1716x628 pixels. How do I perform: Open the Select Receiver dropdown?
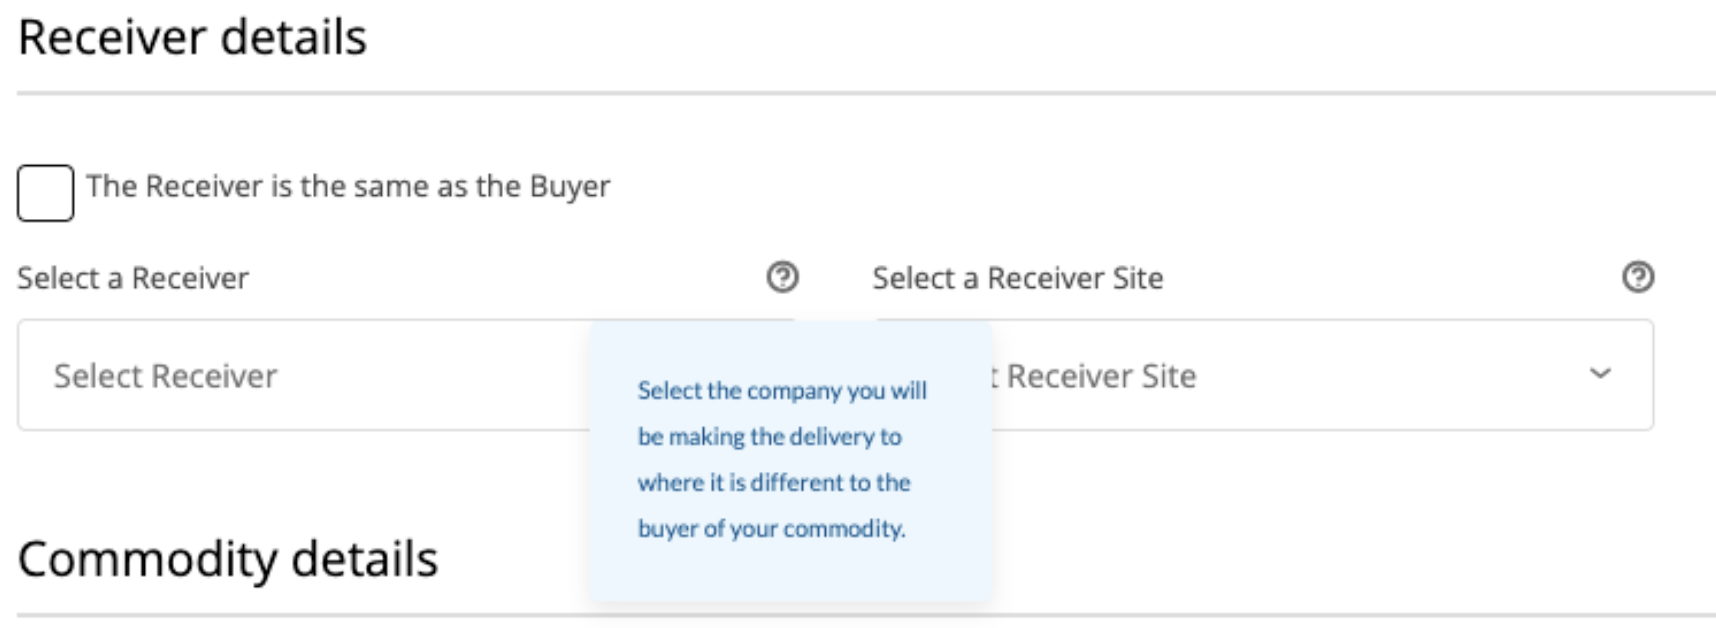[300, 375]
